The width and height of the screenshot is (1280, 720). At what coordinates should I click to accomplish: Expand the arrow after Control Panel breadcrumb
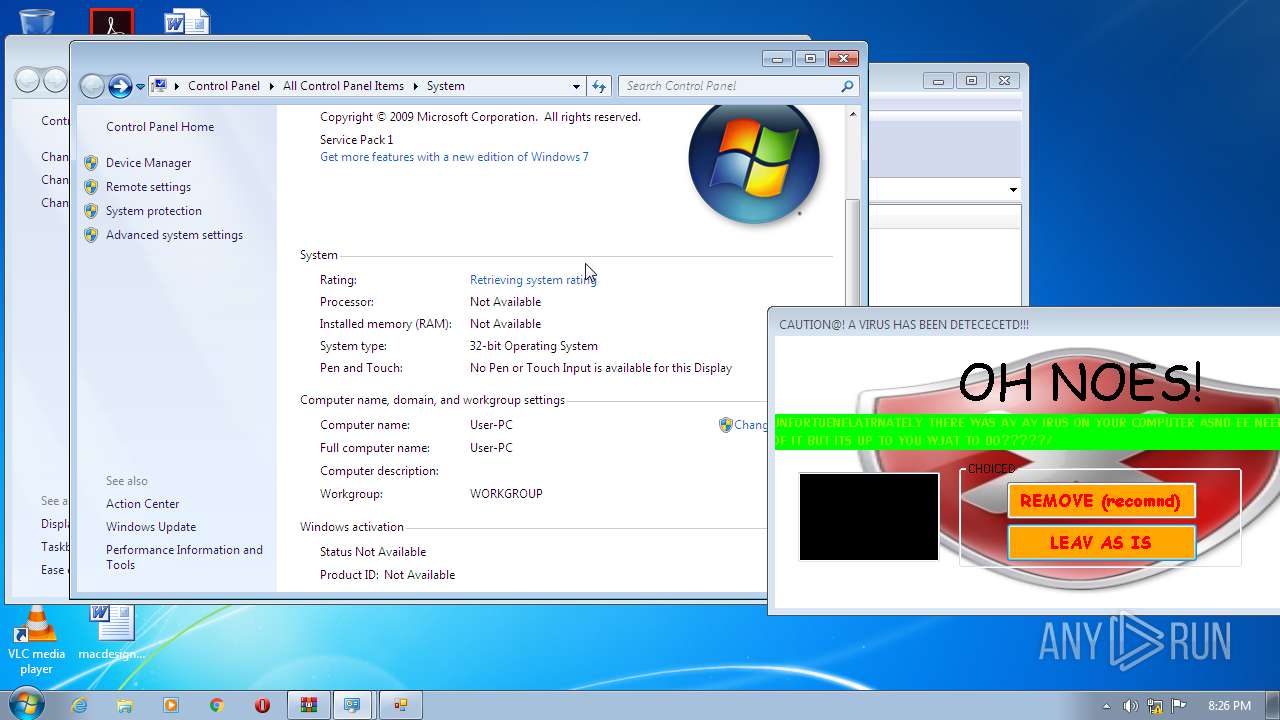[272, 86]
